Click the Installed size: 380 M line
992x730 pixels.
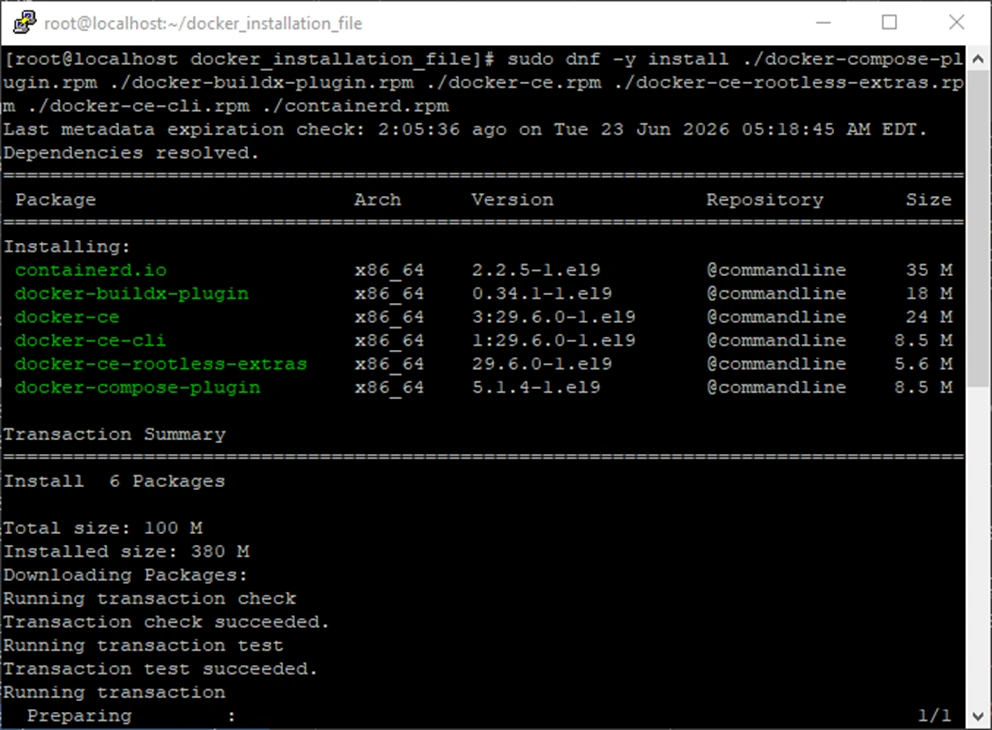coord(127,552)
